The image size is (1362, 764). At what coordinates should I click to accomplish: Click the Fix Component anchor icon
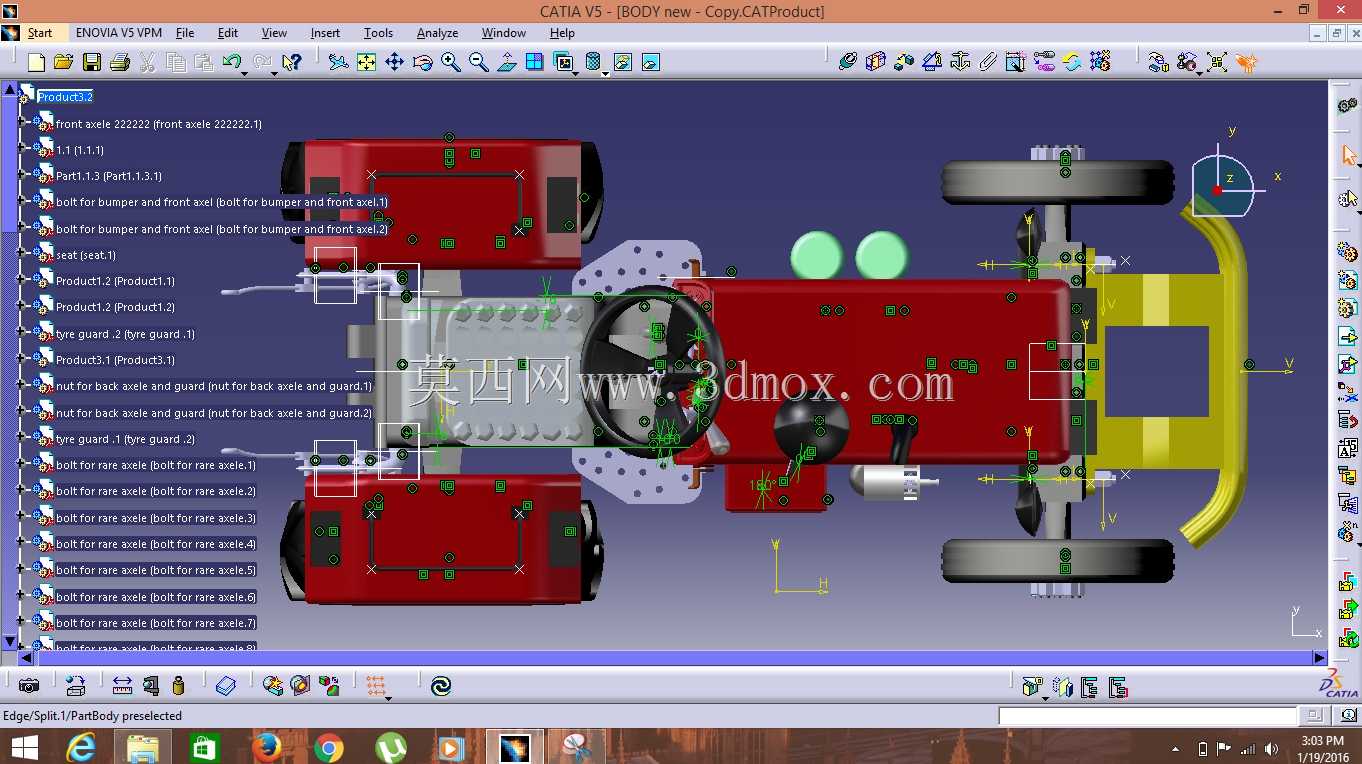pos(960,62)
